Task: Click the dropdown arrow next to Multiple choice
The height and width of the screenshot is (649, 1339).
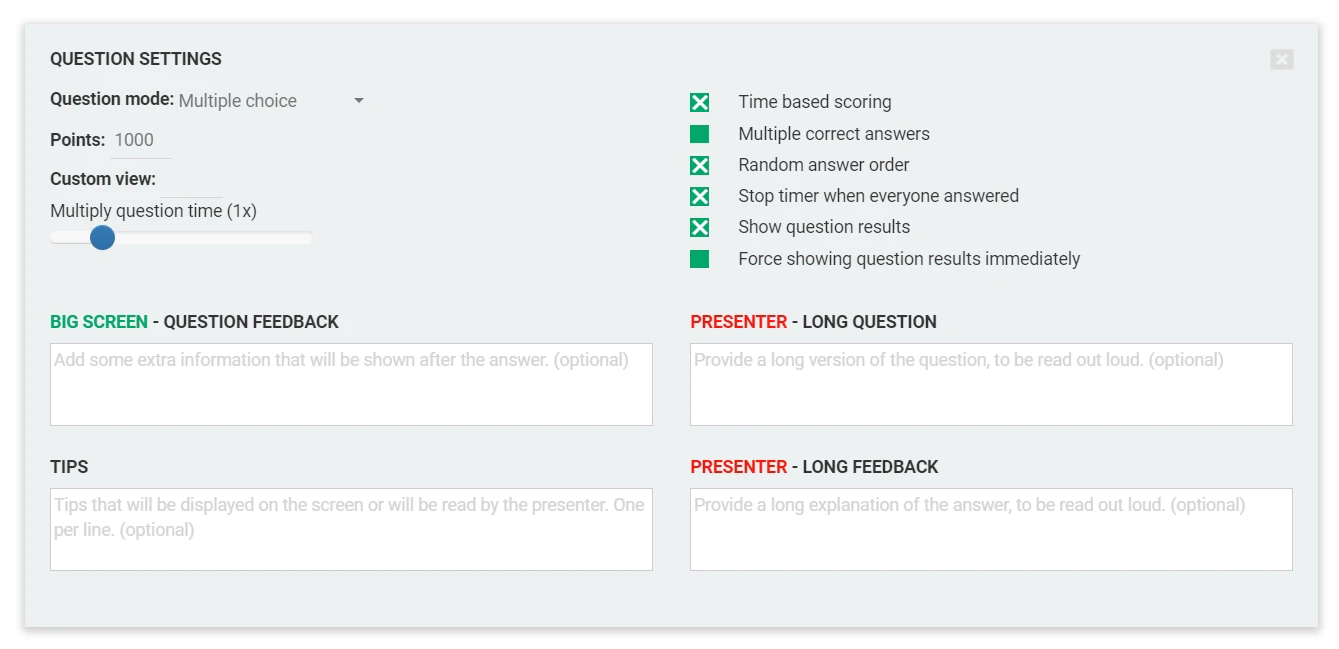Action: point(359,101)
